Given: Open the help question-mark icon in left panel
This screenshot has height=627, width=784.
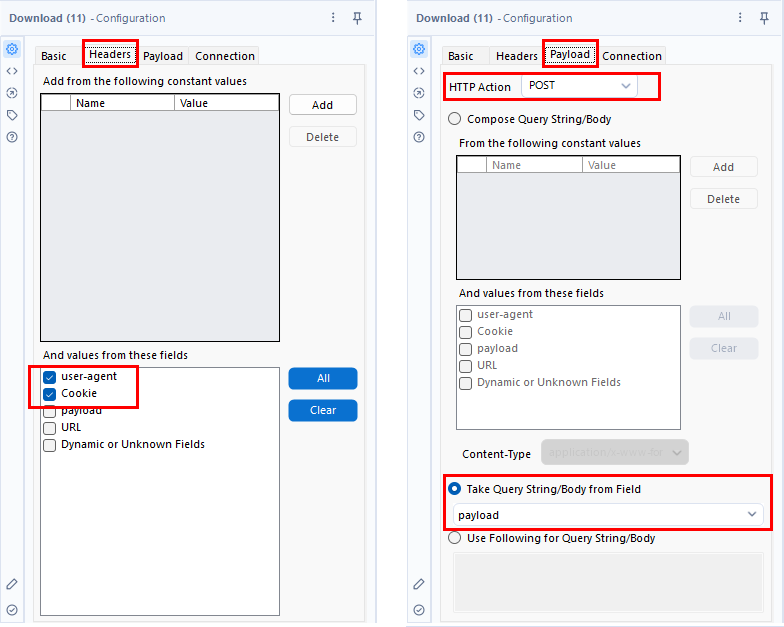Looking at the screenshot, I should (x=12, y=137).
